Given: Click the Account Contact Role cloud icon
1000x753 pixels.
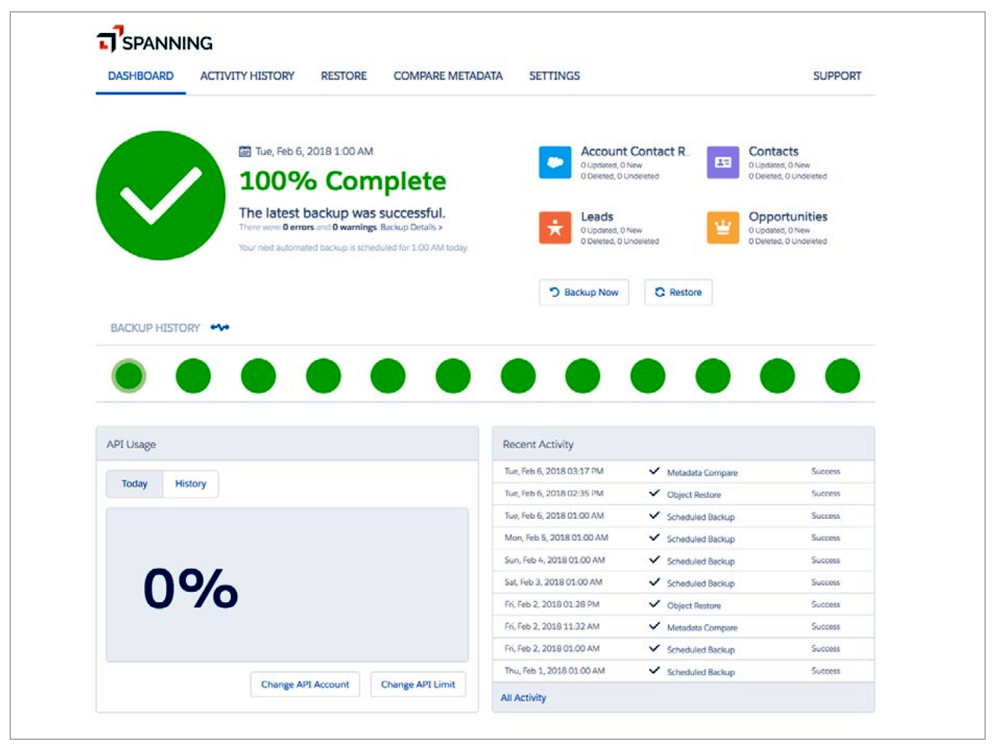Looking at the screenshot, I should (555, 162).
